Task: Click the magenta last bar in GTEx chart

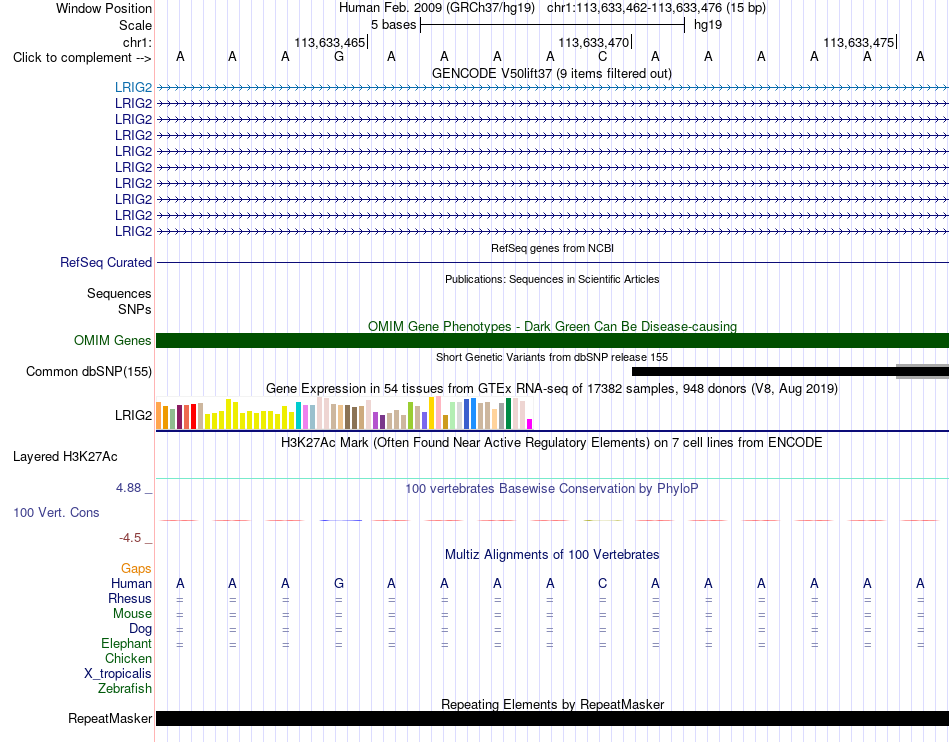Action: (530, 424)
